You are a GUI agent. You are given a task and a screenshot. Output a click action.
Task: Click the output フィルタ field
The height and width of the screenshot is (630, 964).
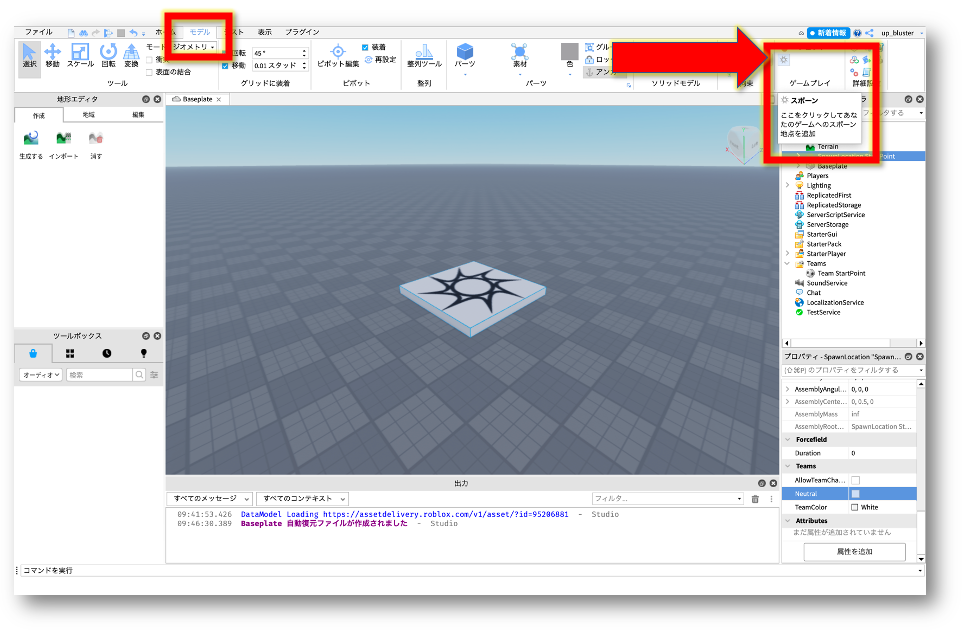pos(668,498)
